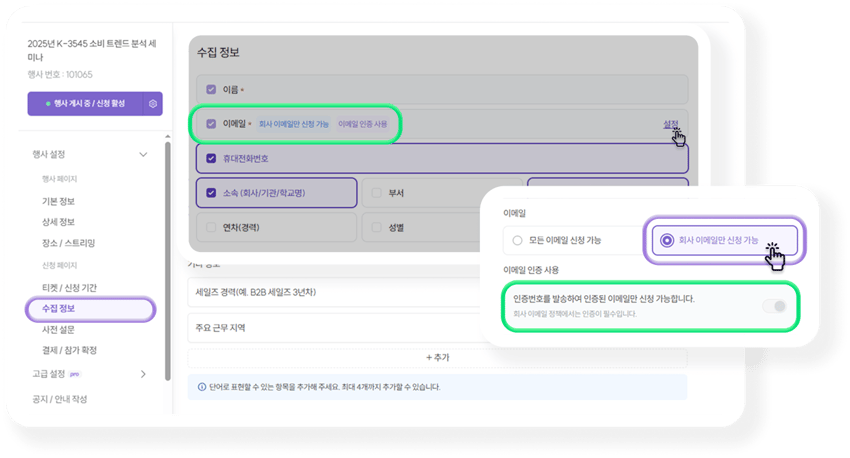The width and height of the screenshot is (850, 458).
Task: Open 기본 정보 in the sidebar
Action: tap(59, 201)
